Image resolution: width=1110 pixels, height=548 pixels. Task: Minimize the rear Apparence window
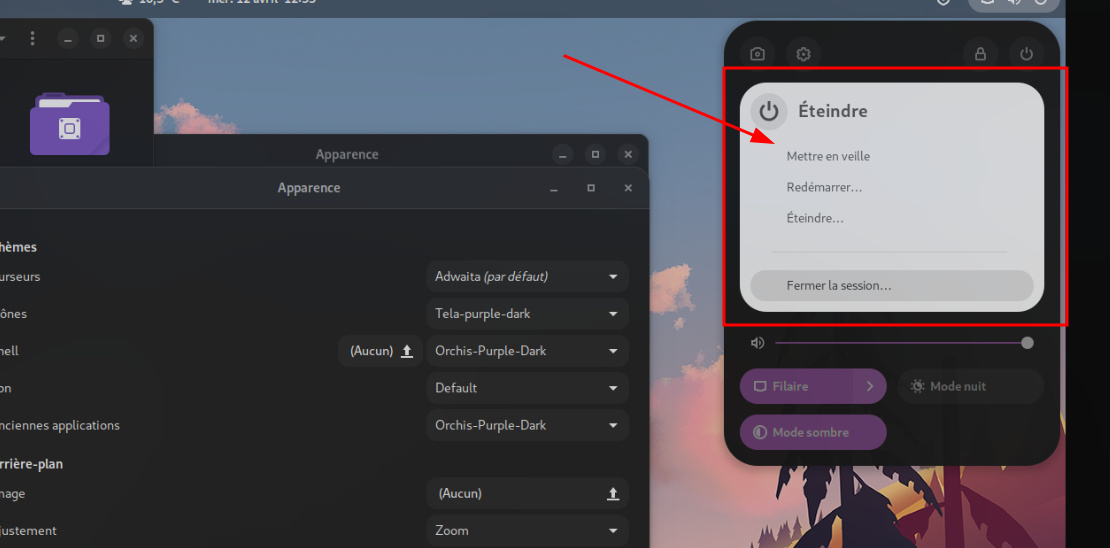[x=562, y=154]
